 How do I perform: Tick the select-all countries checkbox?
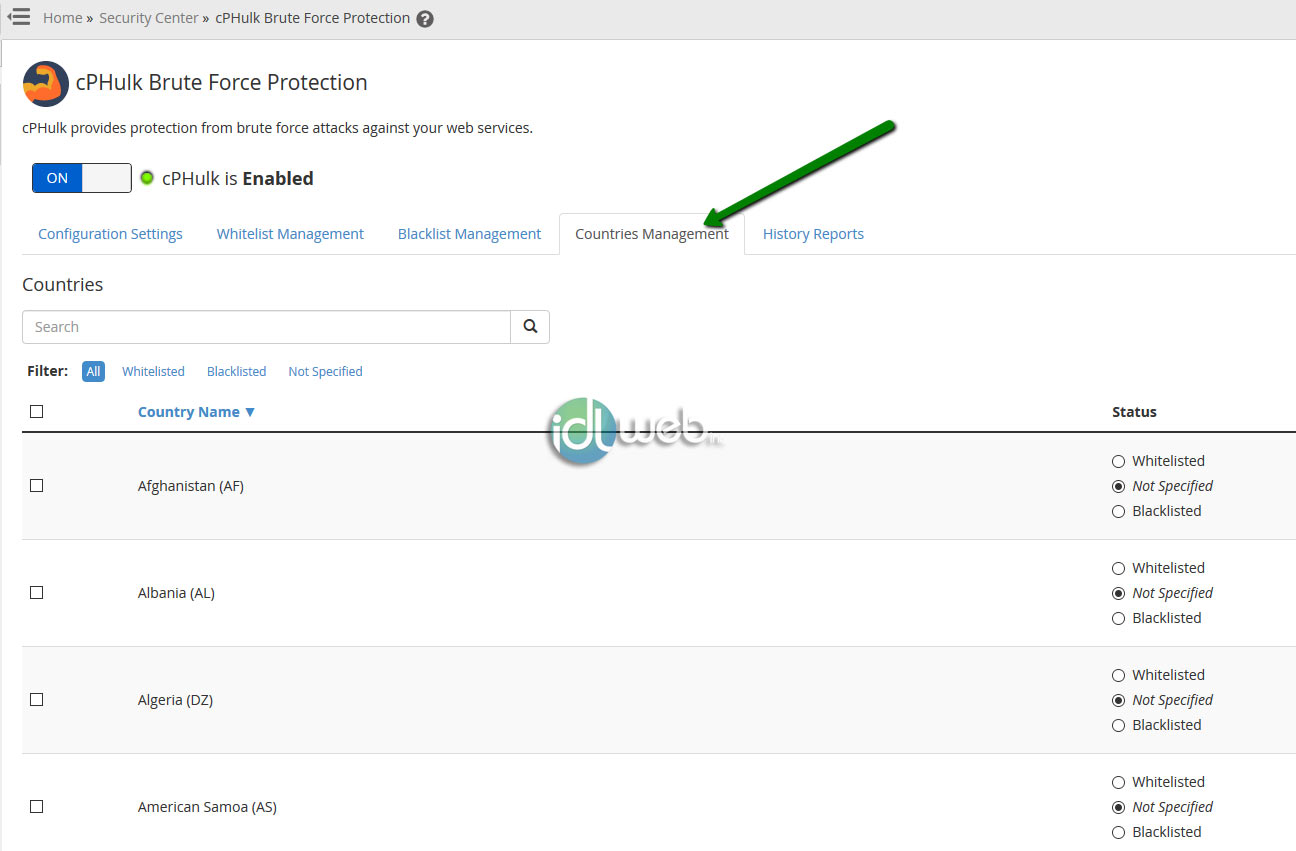37,411
